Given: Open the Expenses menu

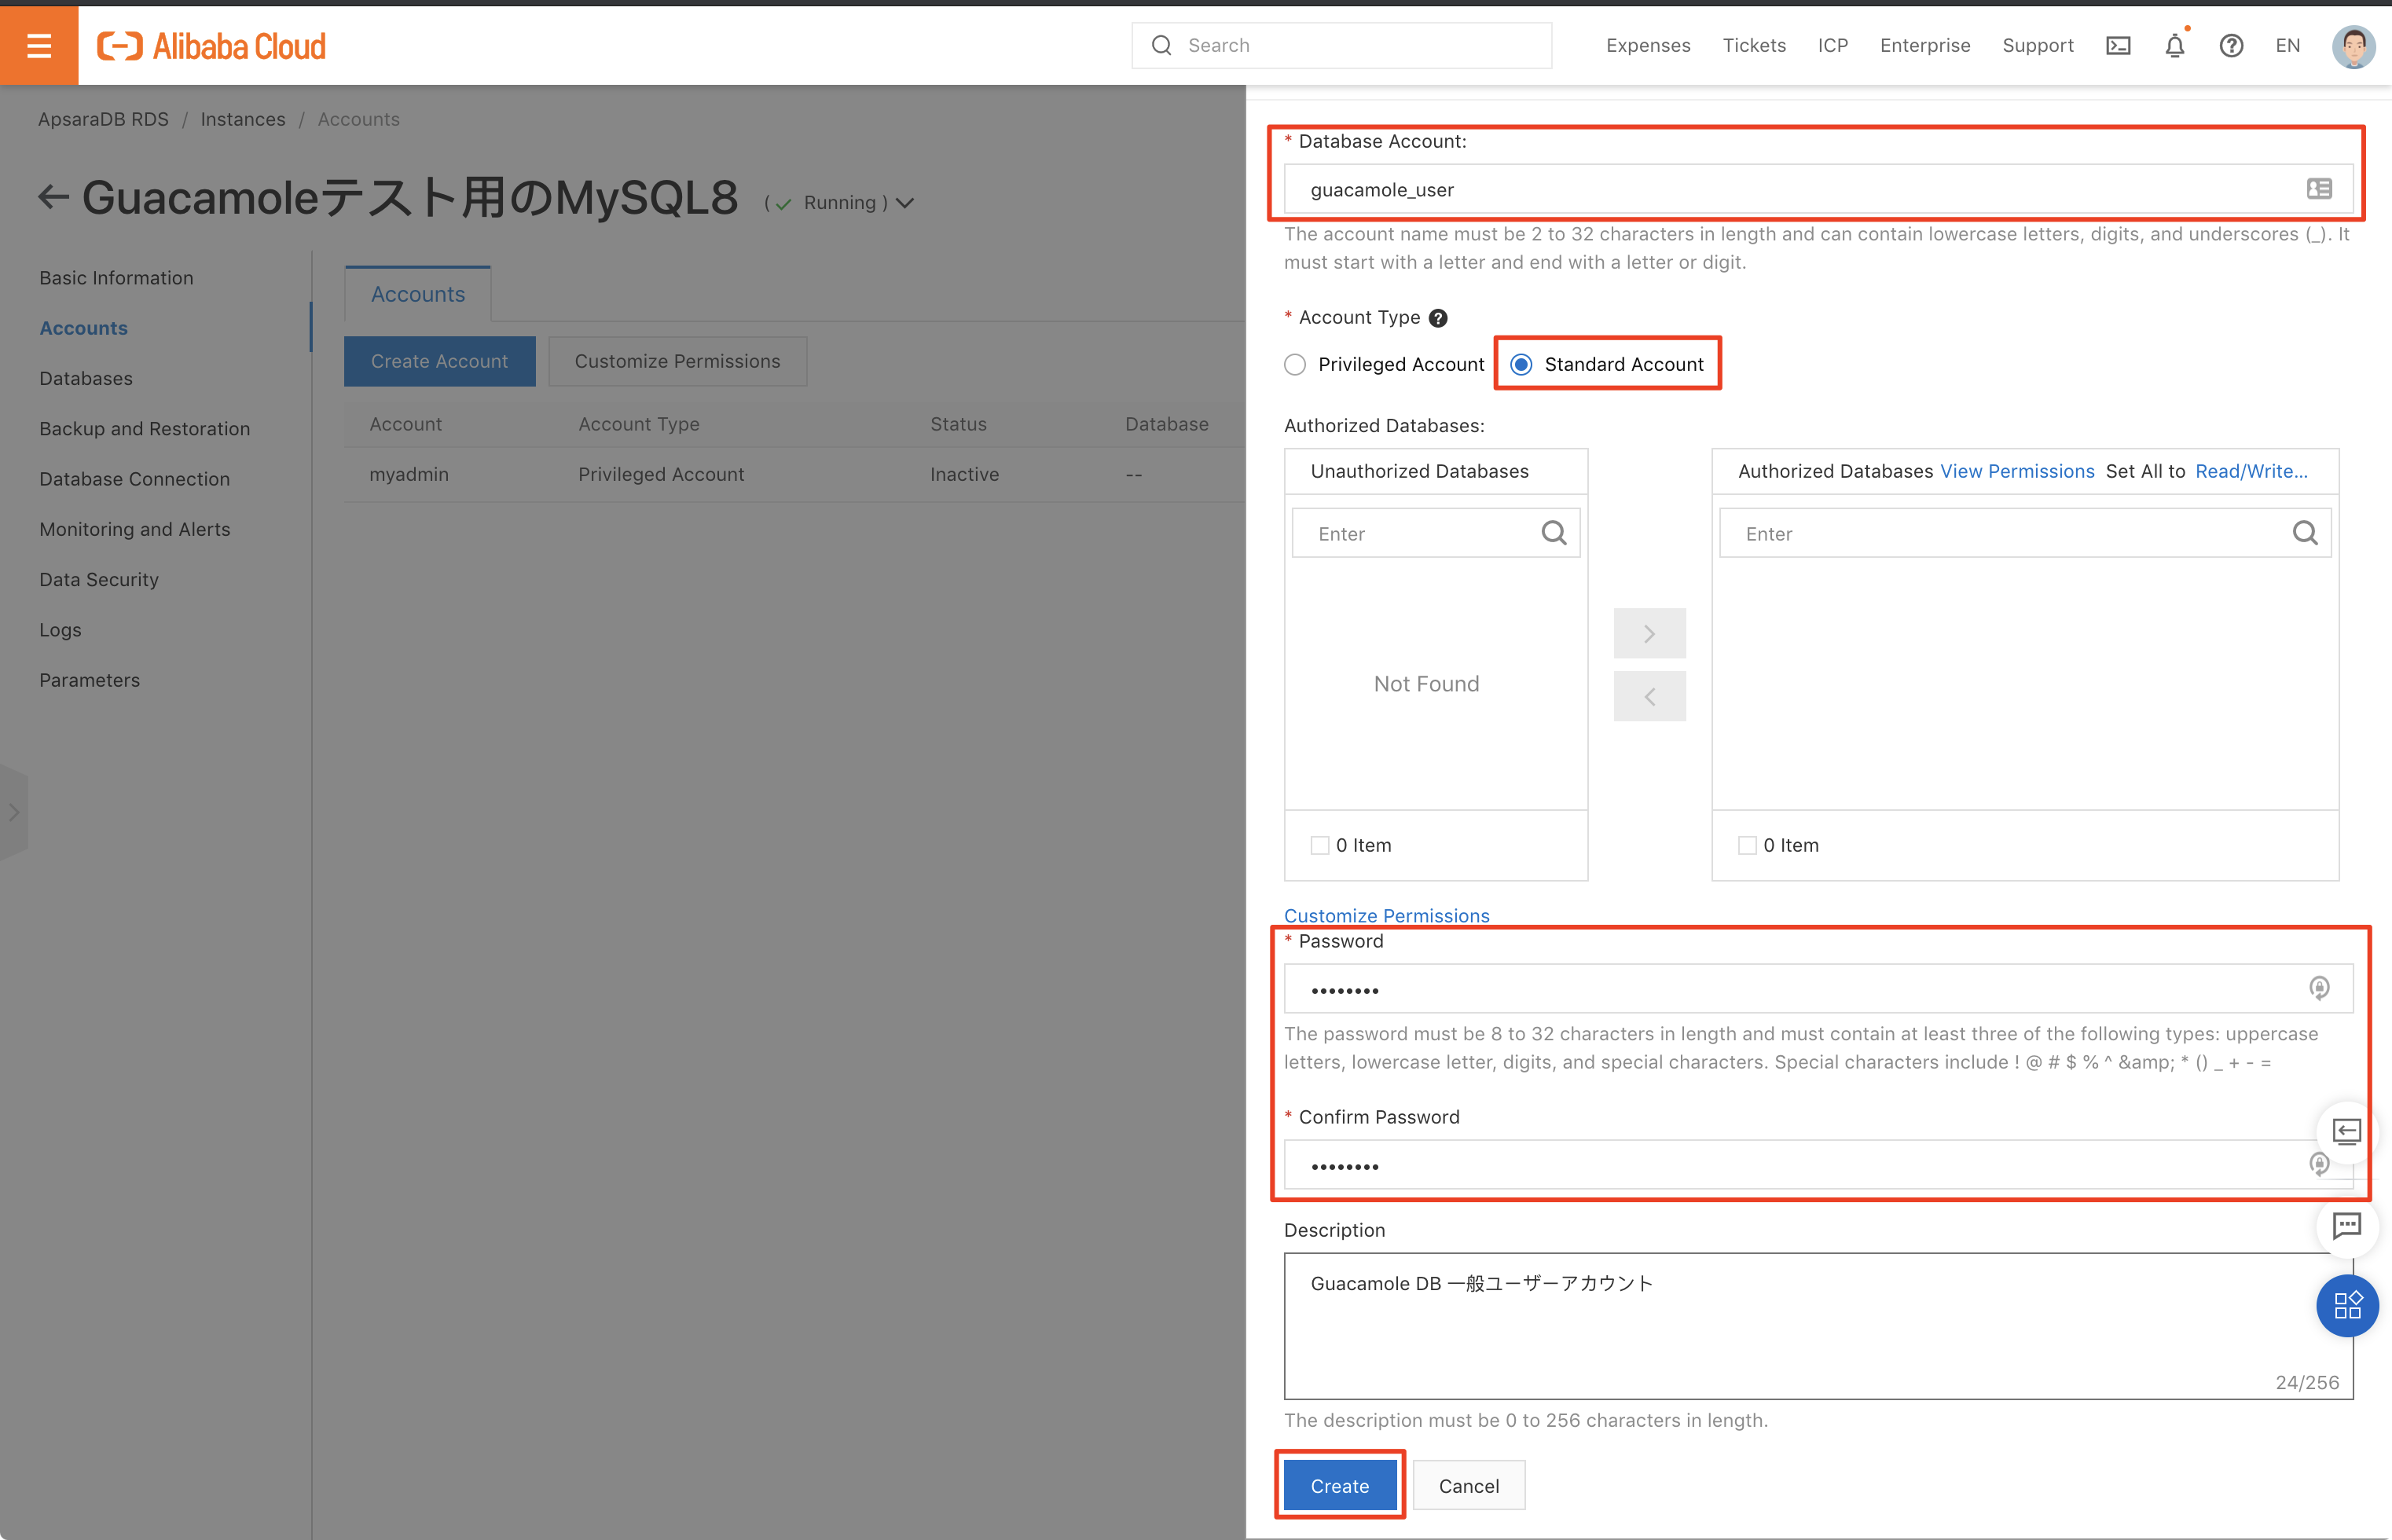Looking at the screenshot, I should click(1648, 46).
